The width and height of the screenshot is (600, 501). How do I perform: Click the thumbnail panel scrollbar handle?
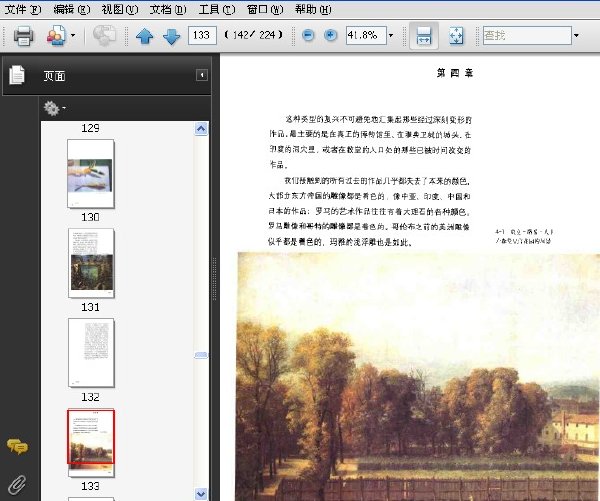[x=201, y=355]
